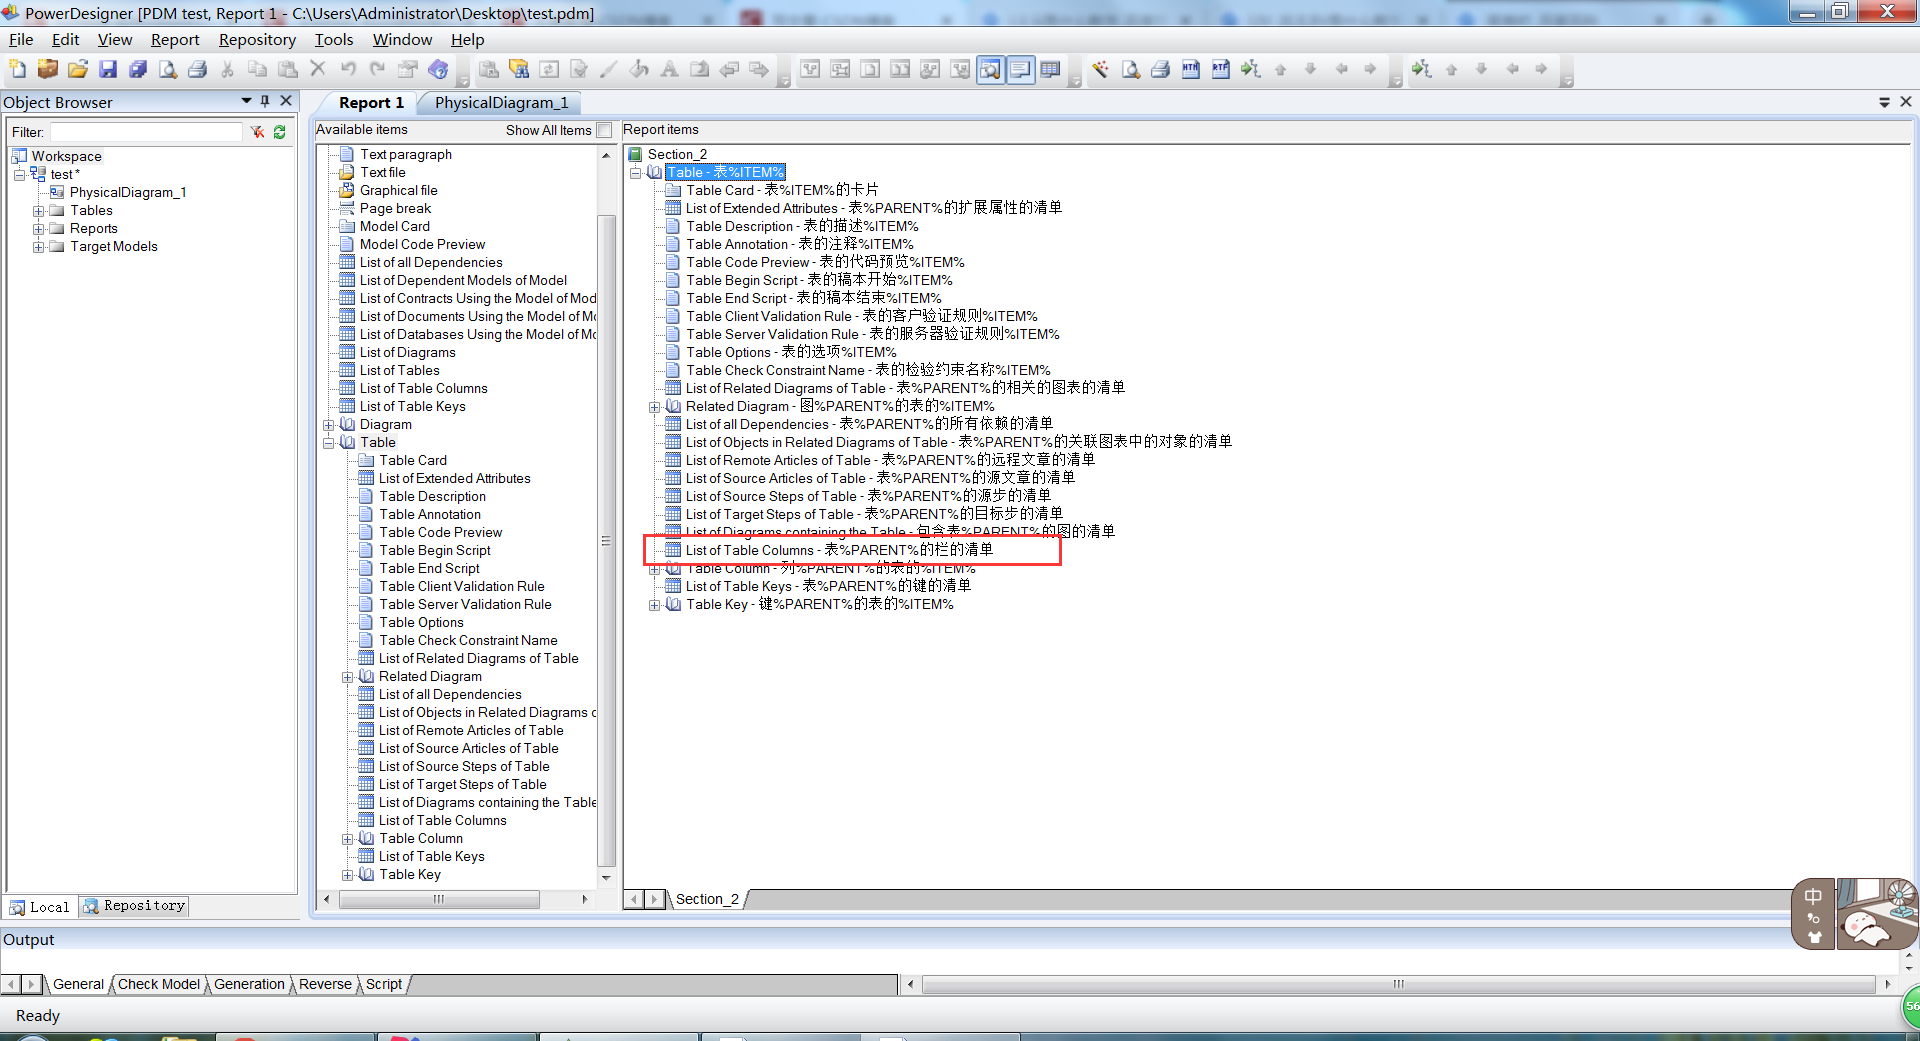Click the scroll-left arrow beside Section_2 tab

(634, 899)
